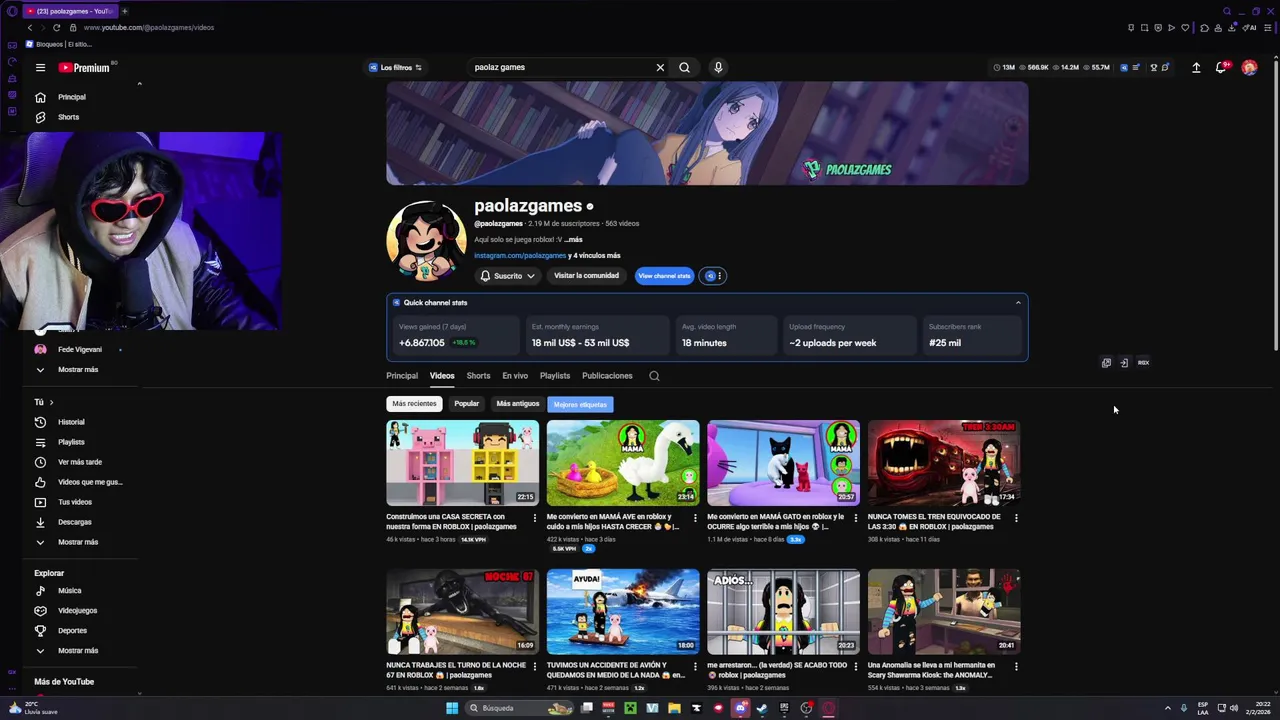Open browser AI assistant button
1280x720 pixels.
(1250, 28)
